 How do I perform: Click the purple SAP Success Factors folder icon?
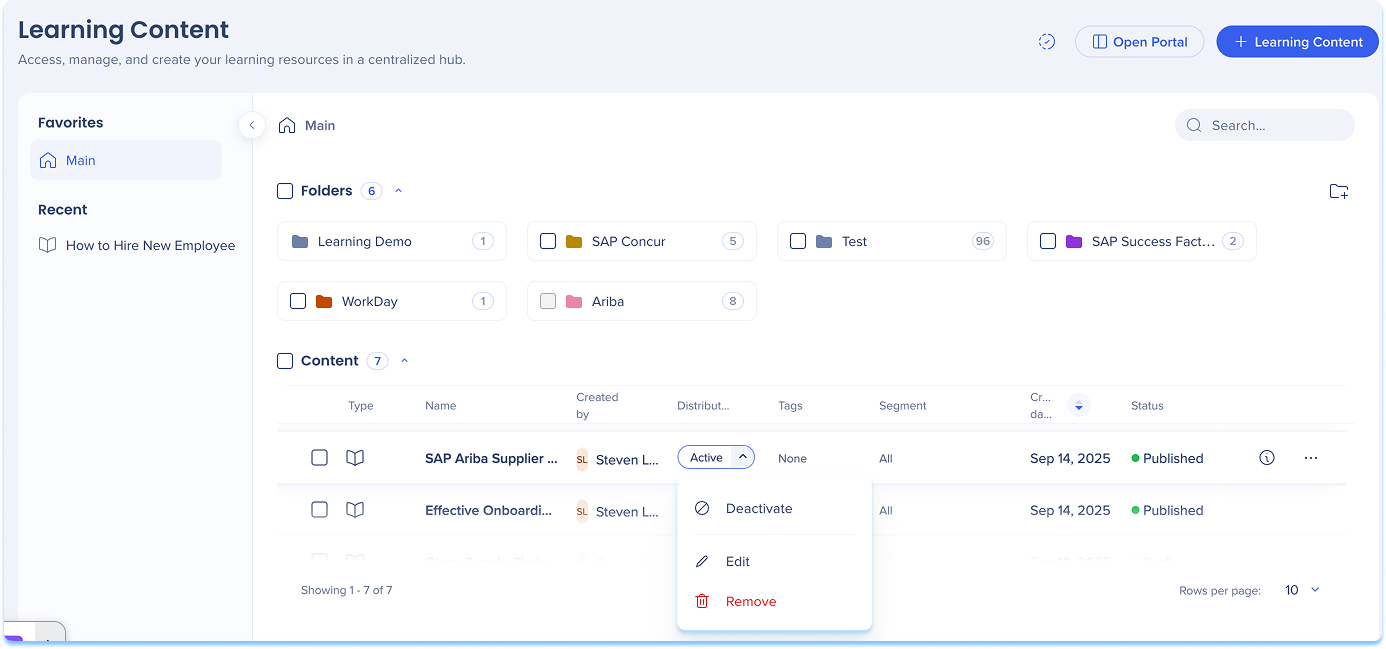[x=1074, y=241]
